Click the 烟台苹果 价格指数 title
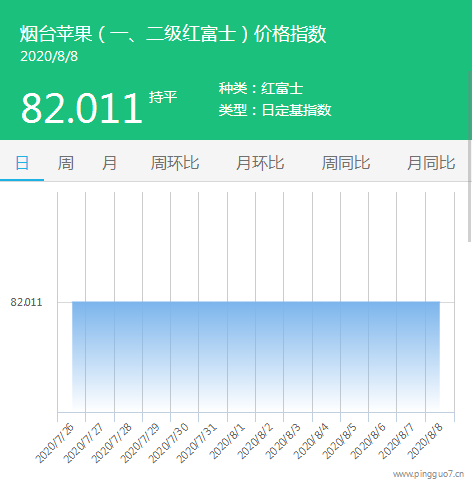472x483 pixels. point(173,34)
